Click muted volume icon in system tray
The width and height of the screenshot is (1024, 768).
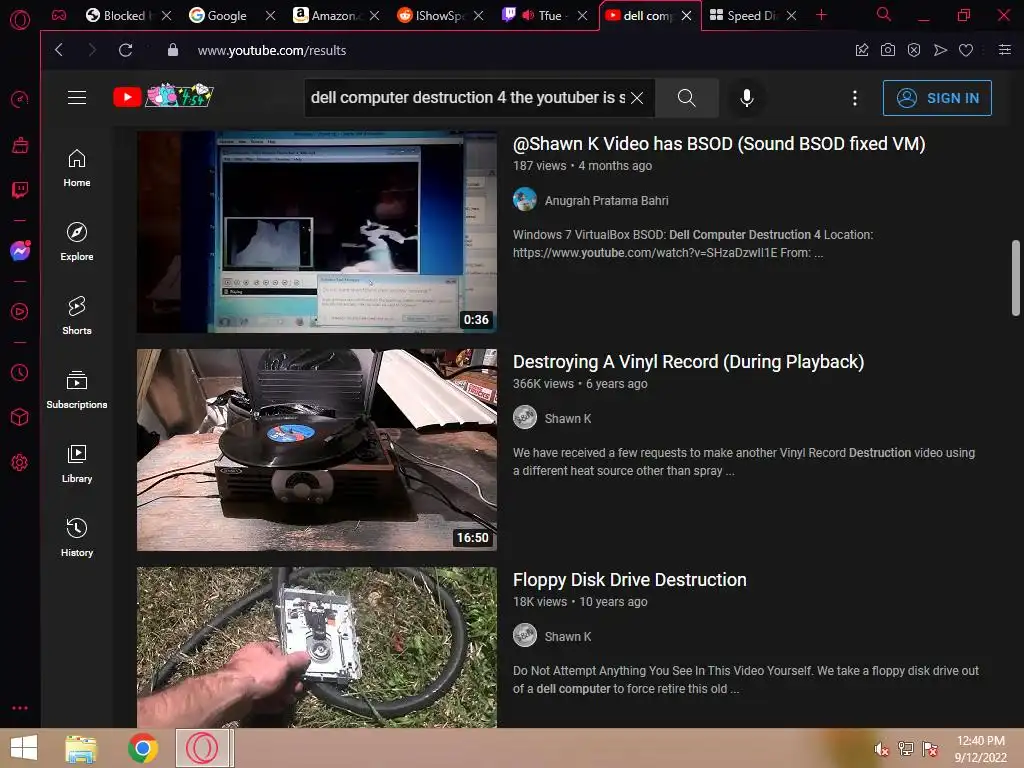[x=881, y=749]
